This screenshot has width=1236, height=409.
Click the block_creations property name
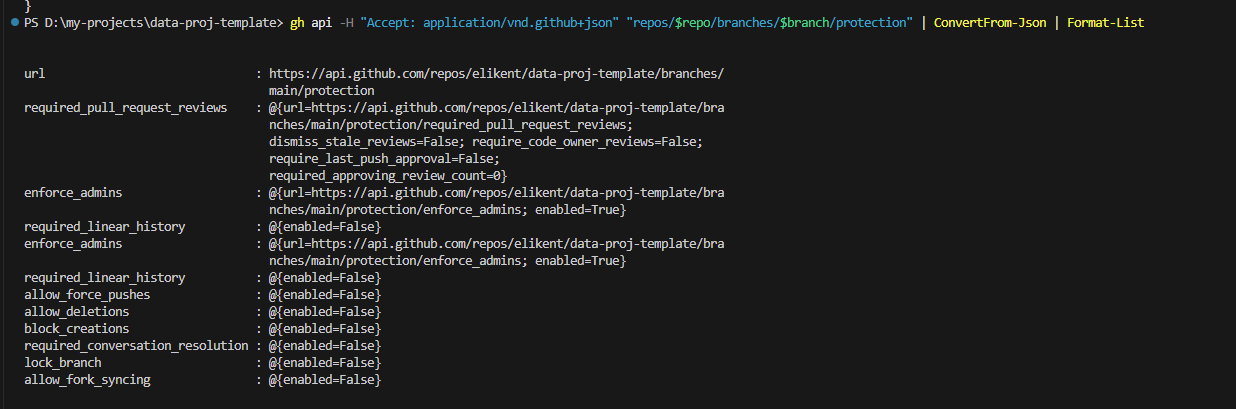tap(76, 328)
